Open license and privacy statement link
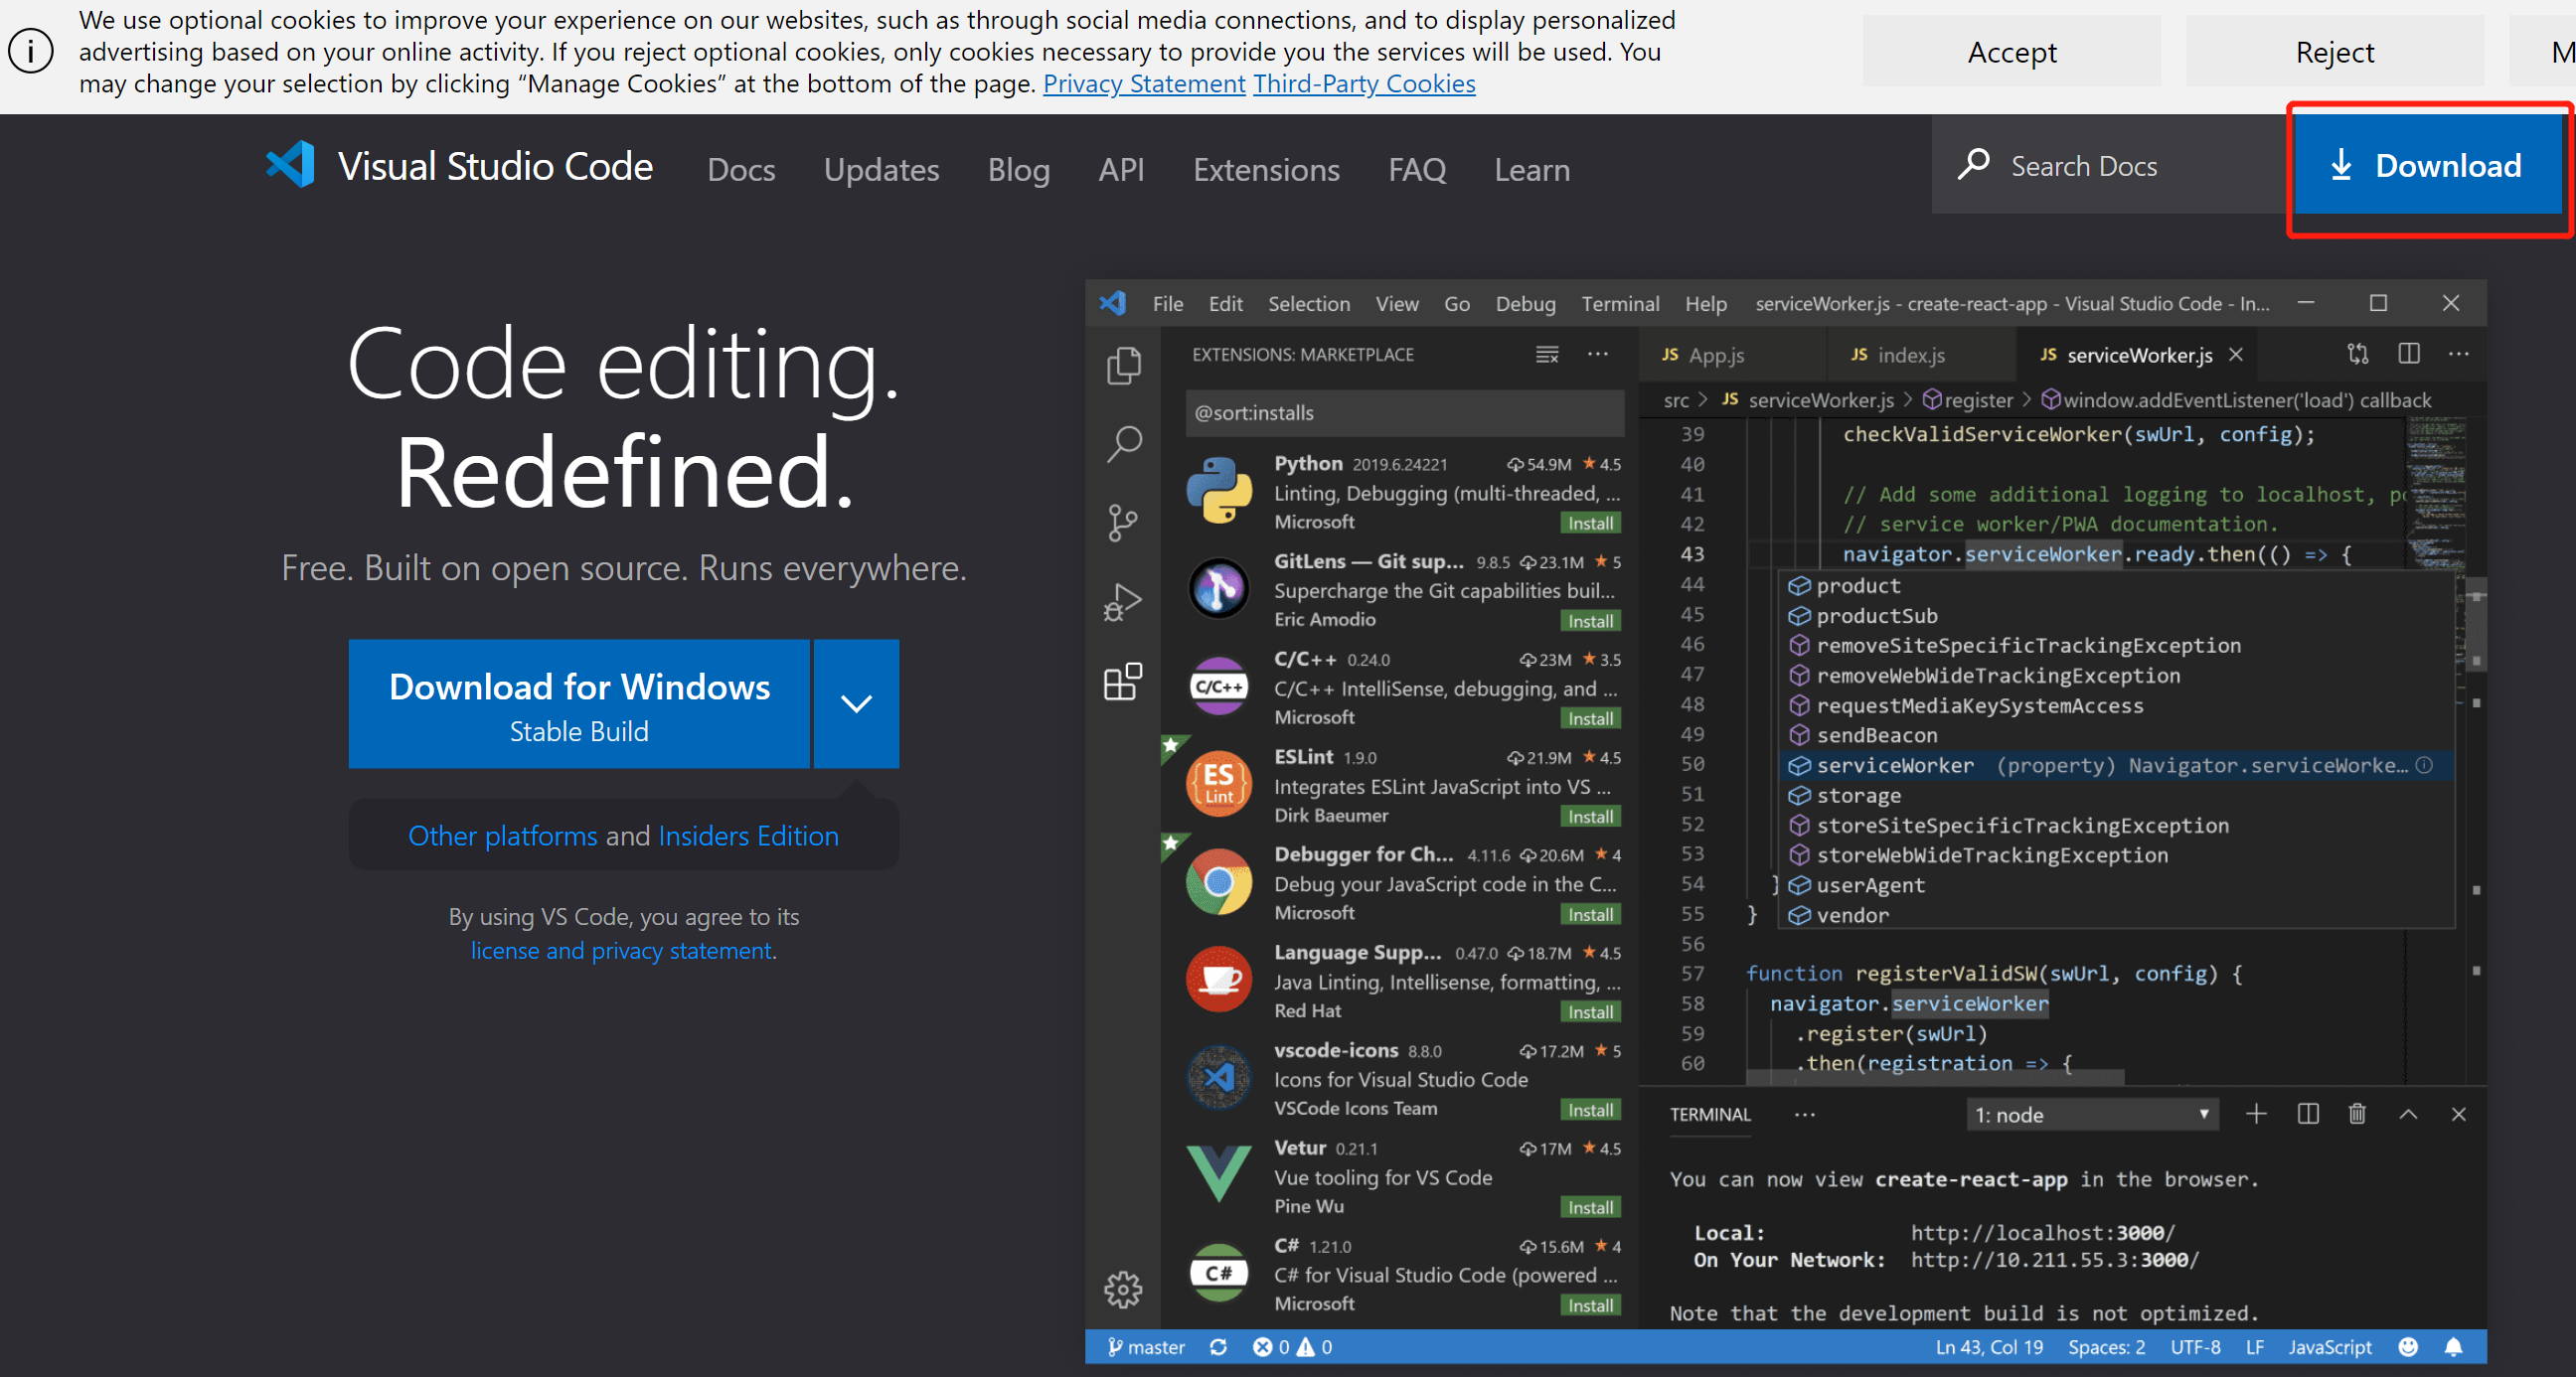Screen dimensions: 2576x1377 (621, 950)
